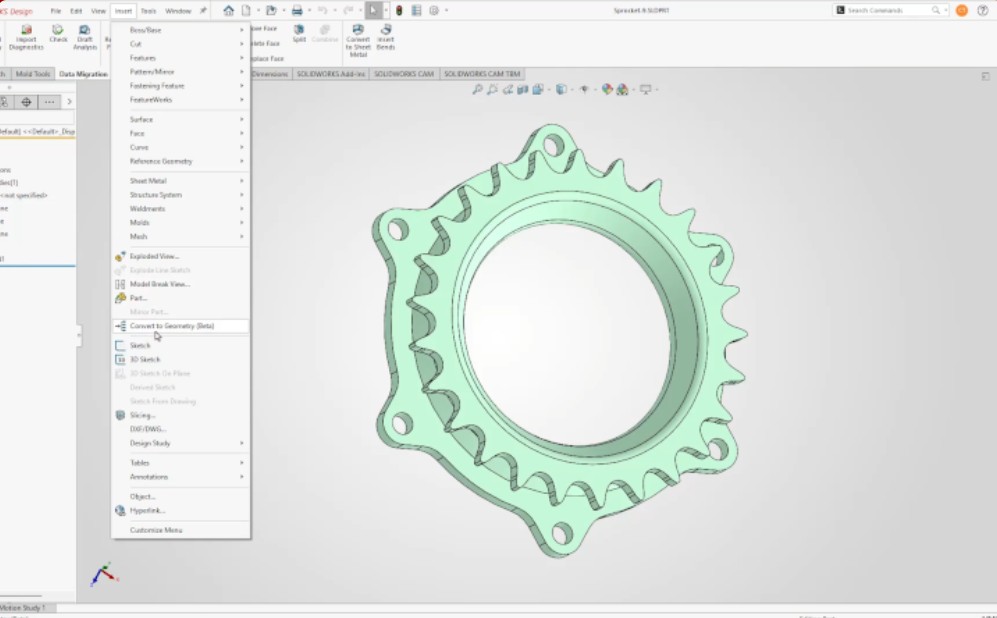Screen dimensions: 997x618
Task: Click the Split tool icon
Action: tap(299, 34)
